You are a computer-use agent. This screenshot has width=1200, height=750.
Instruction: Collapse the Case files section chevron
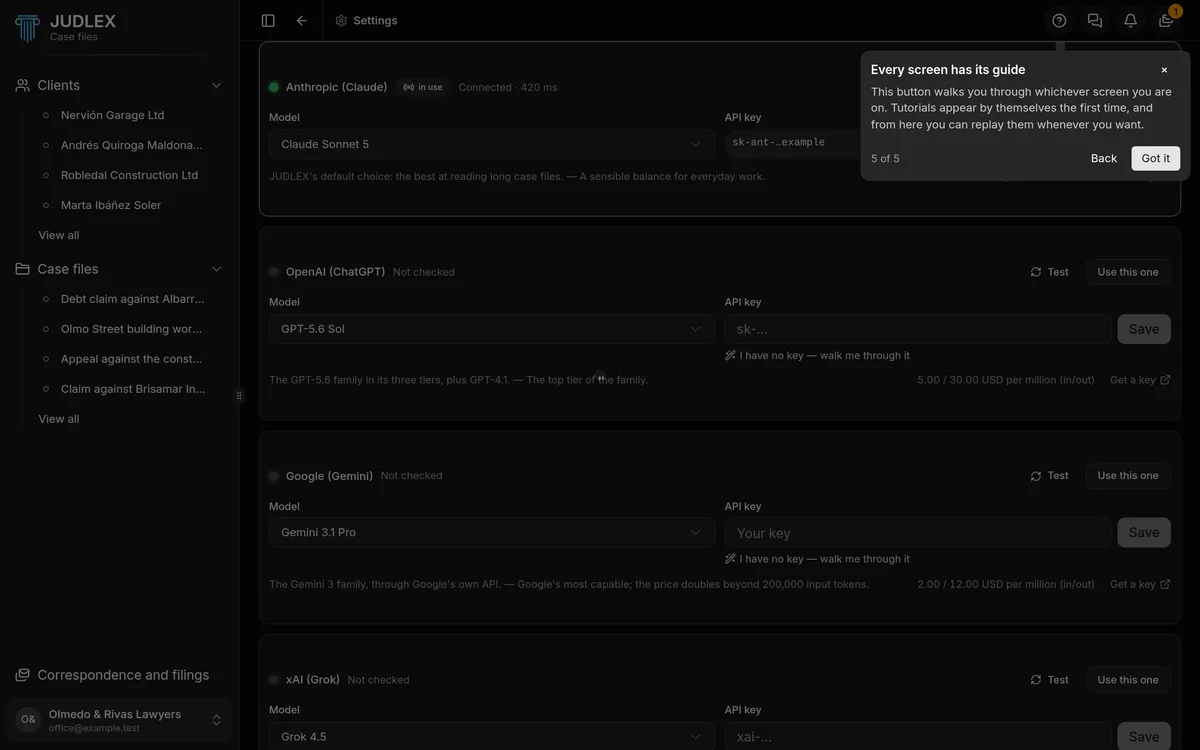[x=216, y=269]
